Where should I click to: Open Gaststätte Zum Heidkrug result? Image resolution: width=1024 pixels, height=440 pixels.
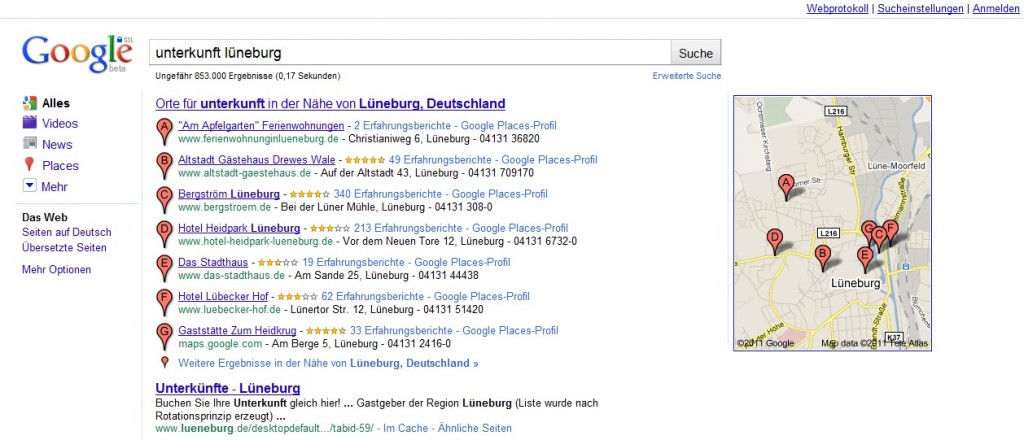(x=237, y=331)
